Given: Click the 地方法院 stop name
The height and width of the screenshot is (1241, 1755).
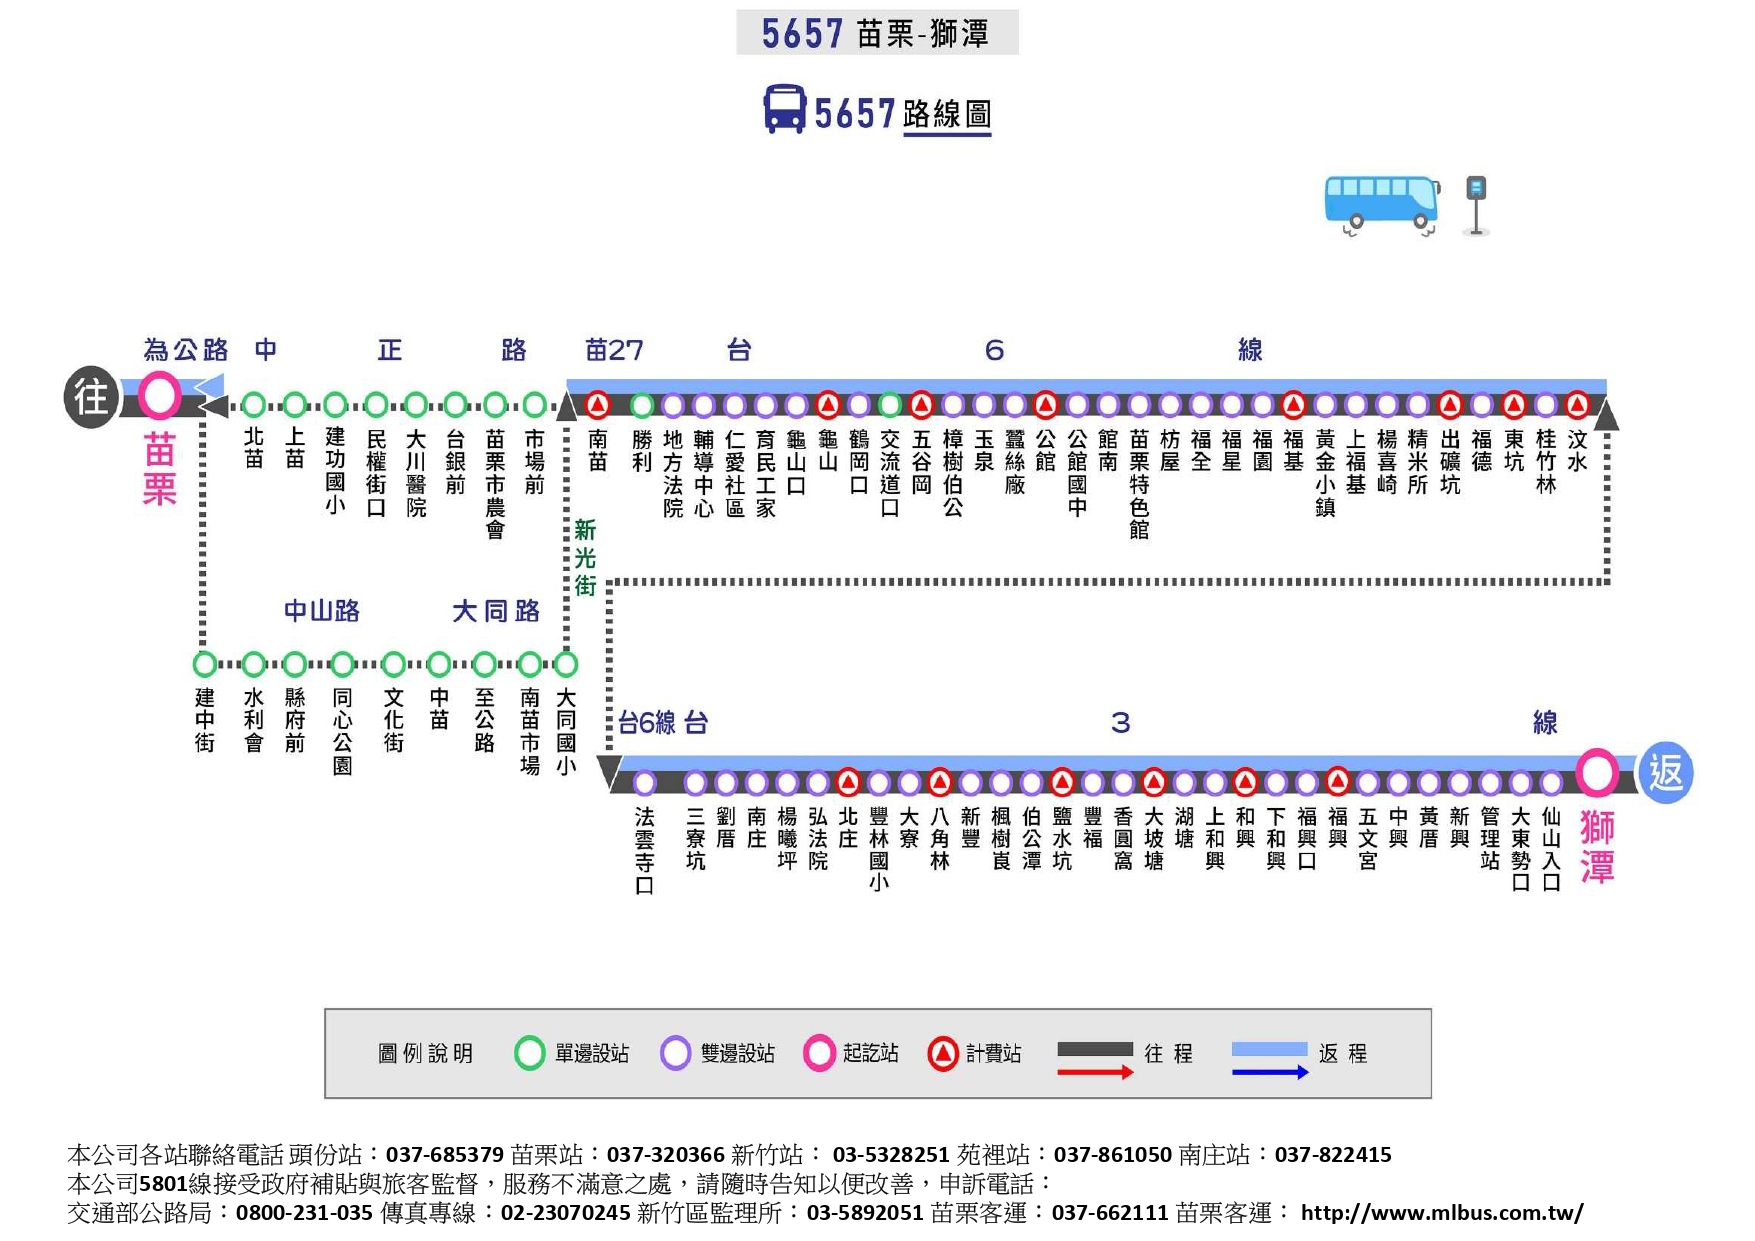Looking at the screenshot, I should (x=673, y=473).
